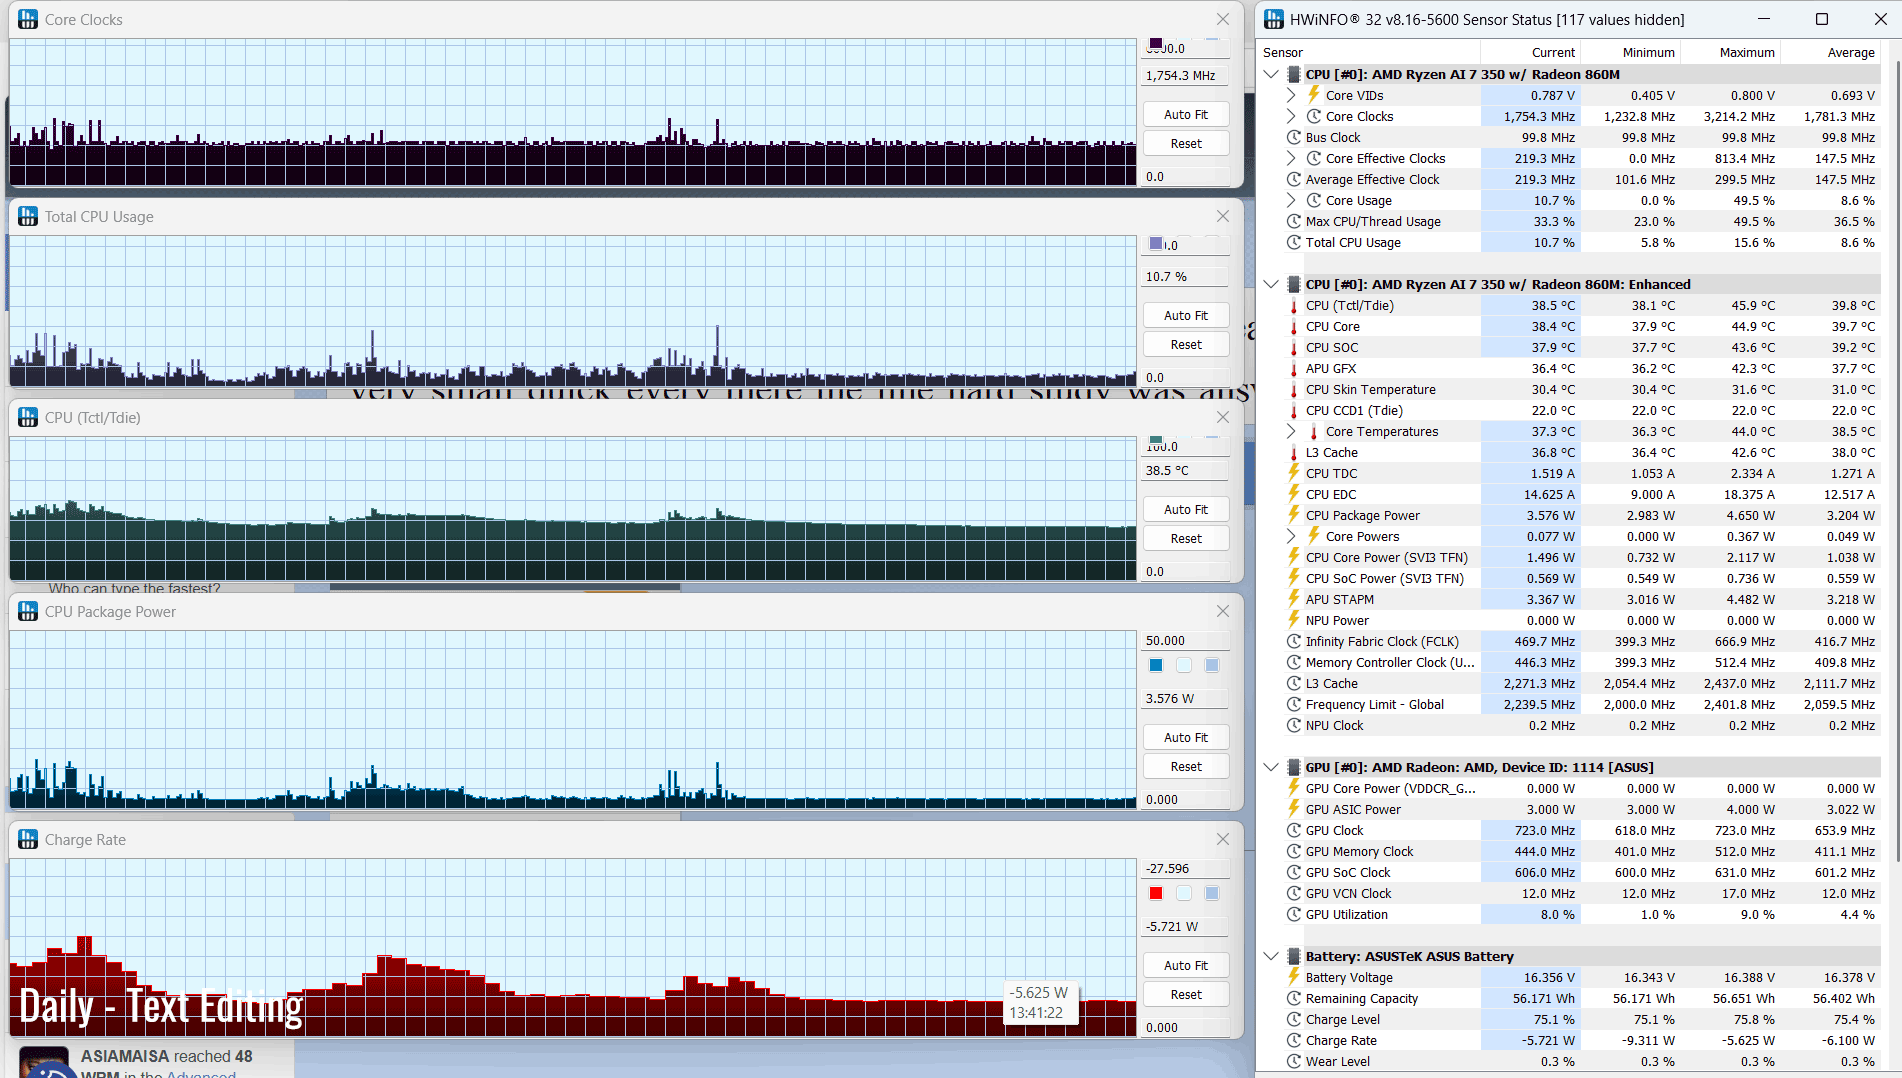Screen dimensions: 1902x1078
Task: Click Auto Fit in CPU (Tctl/Tdie) graph
Action: [1186, 510]
